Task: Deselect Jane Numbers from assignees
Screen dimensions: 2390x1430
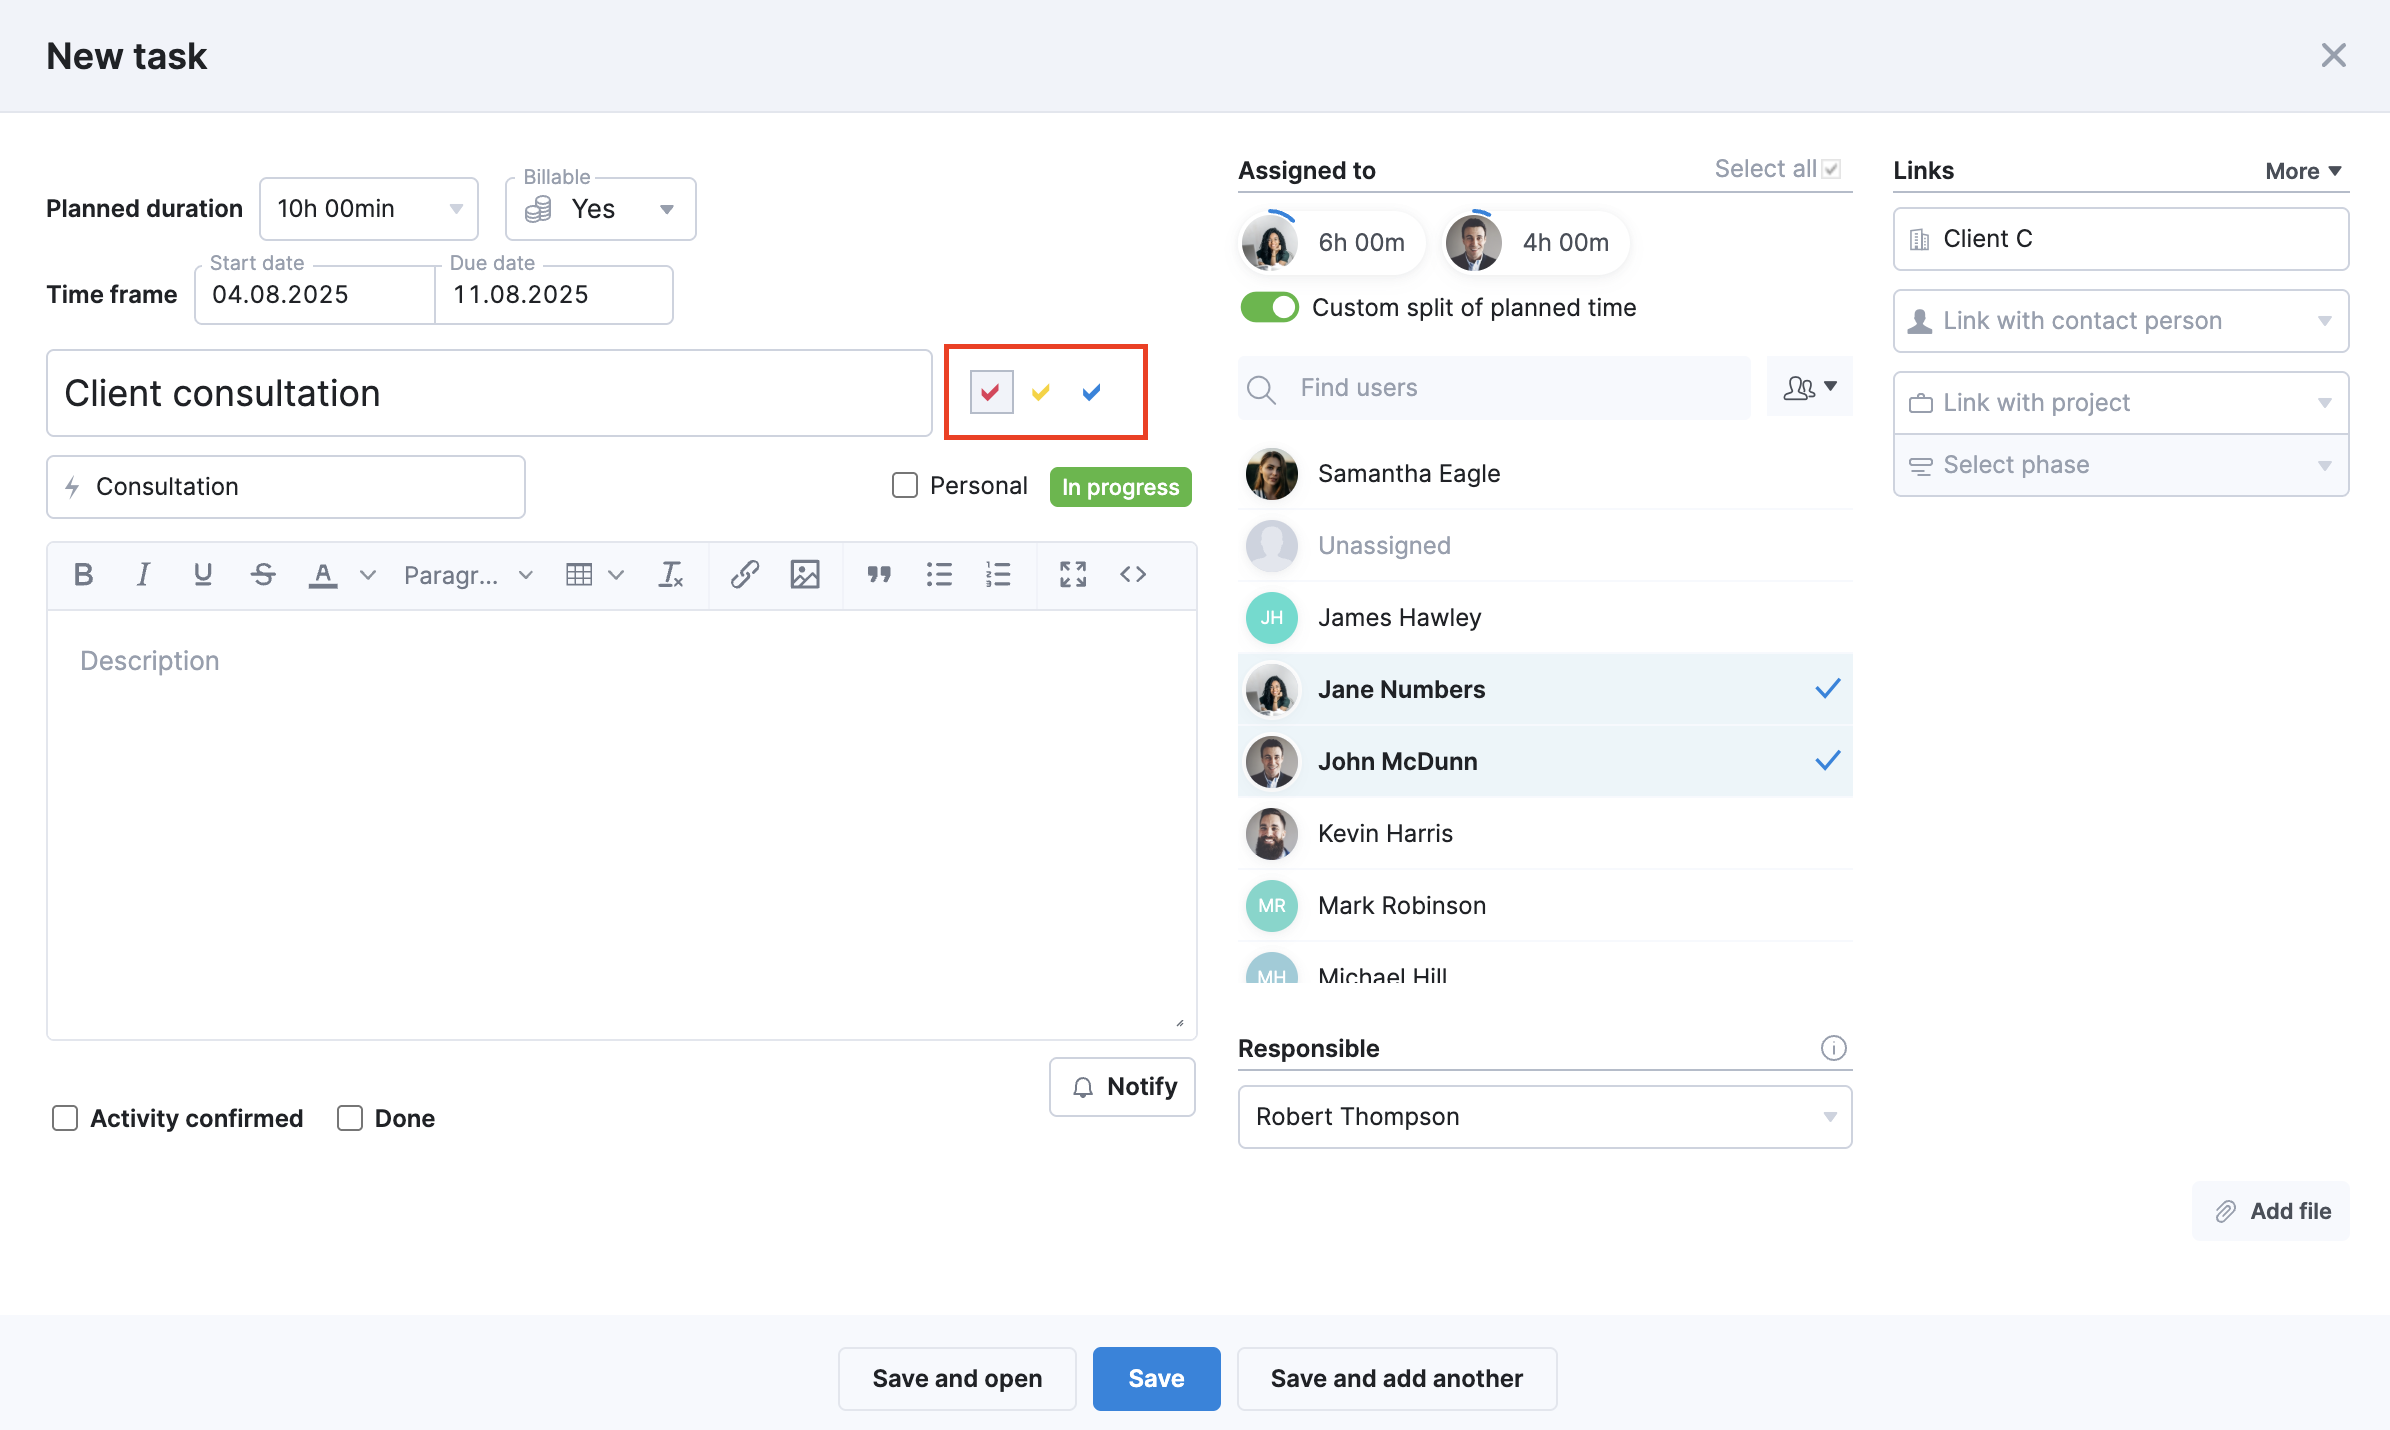Action: pos(1545,689)
